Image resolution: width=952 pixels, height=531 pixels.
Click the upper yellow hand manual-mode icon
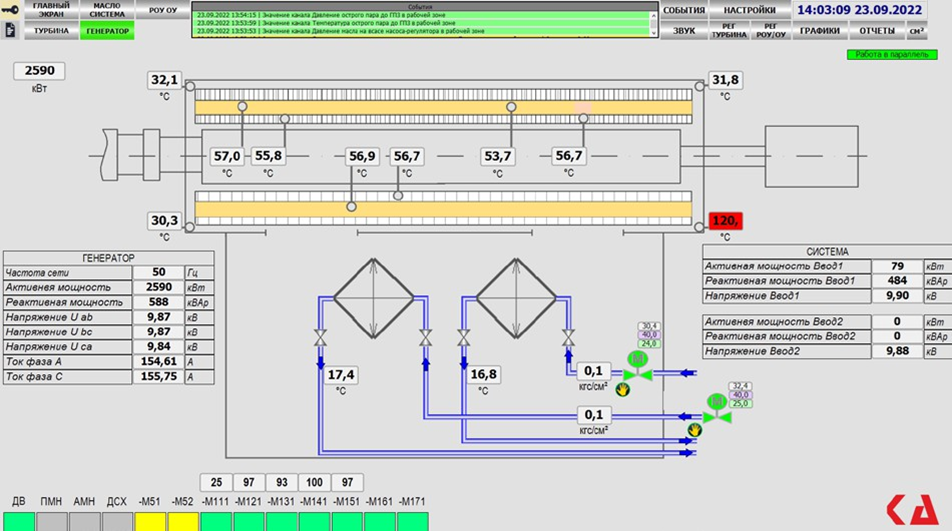tap(622, 390)
